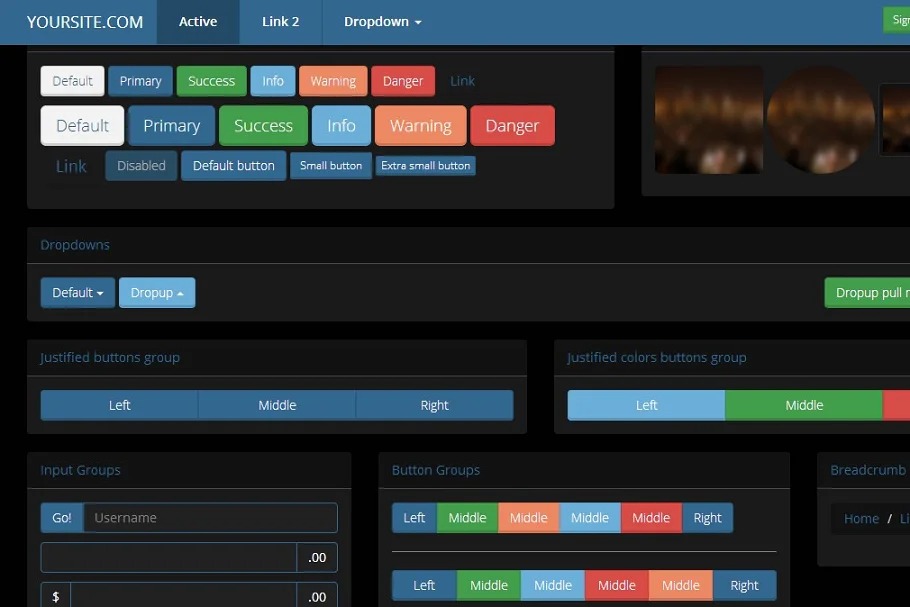
Task: Select Middle in justified buttons group
Action: [x=277, y=405]
